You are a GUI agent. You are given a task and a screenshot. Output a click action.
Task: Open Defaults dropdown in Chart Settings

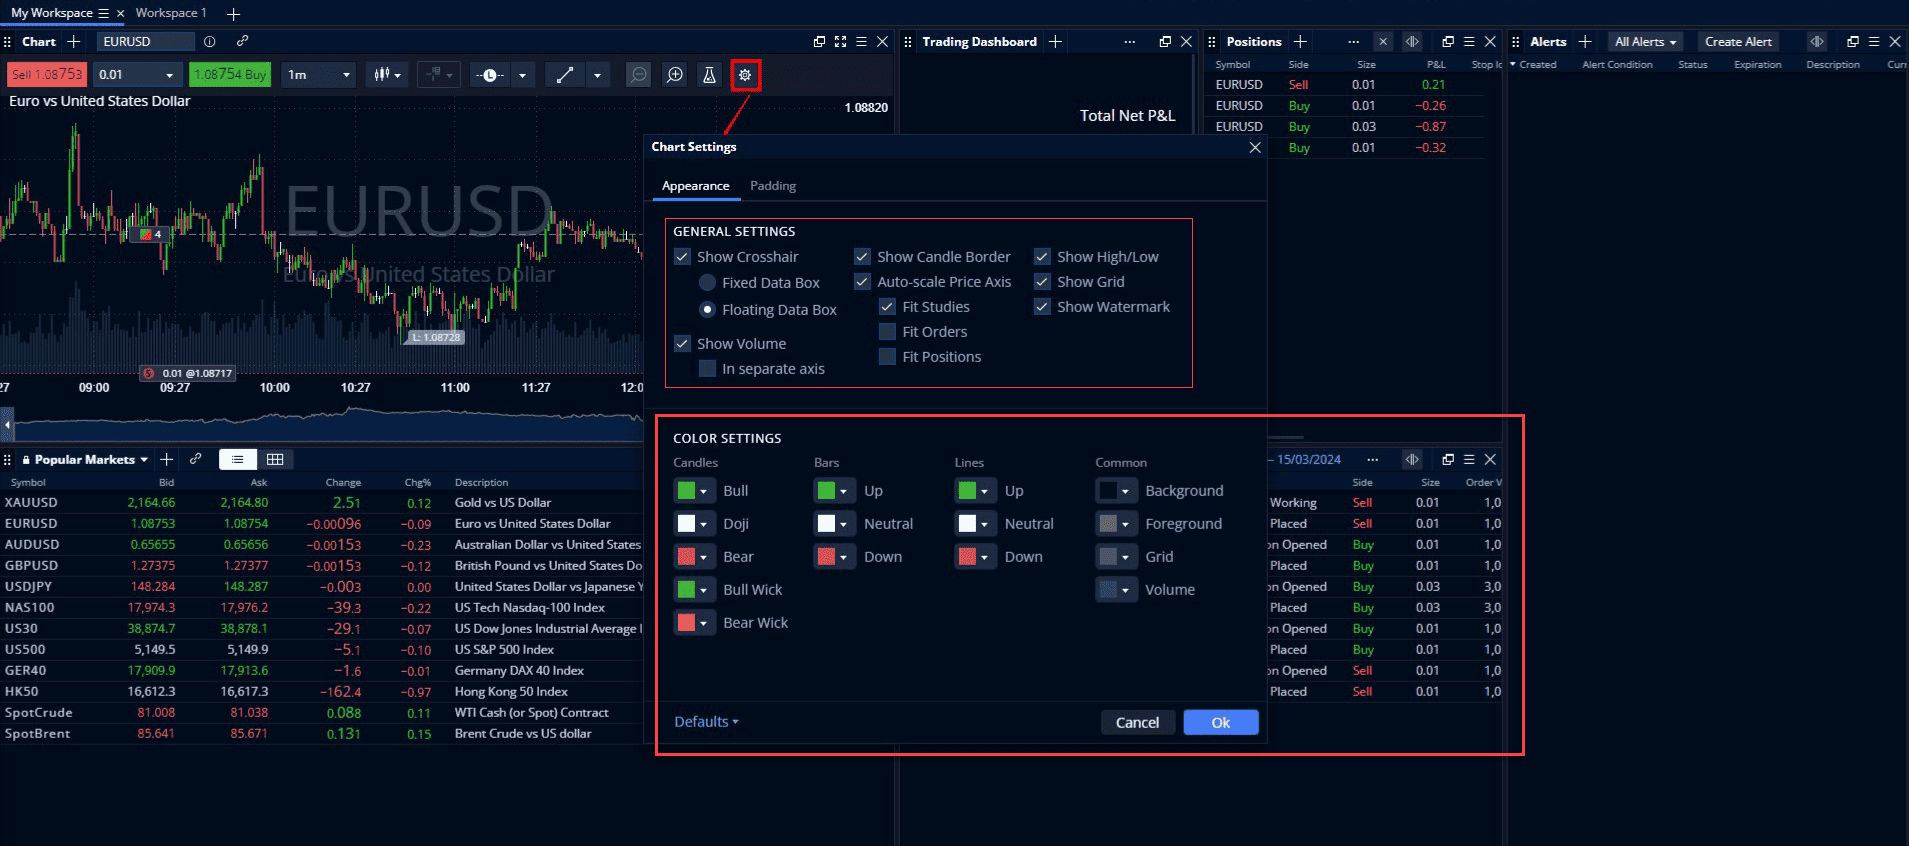tap(706, 722)
